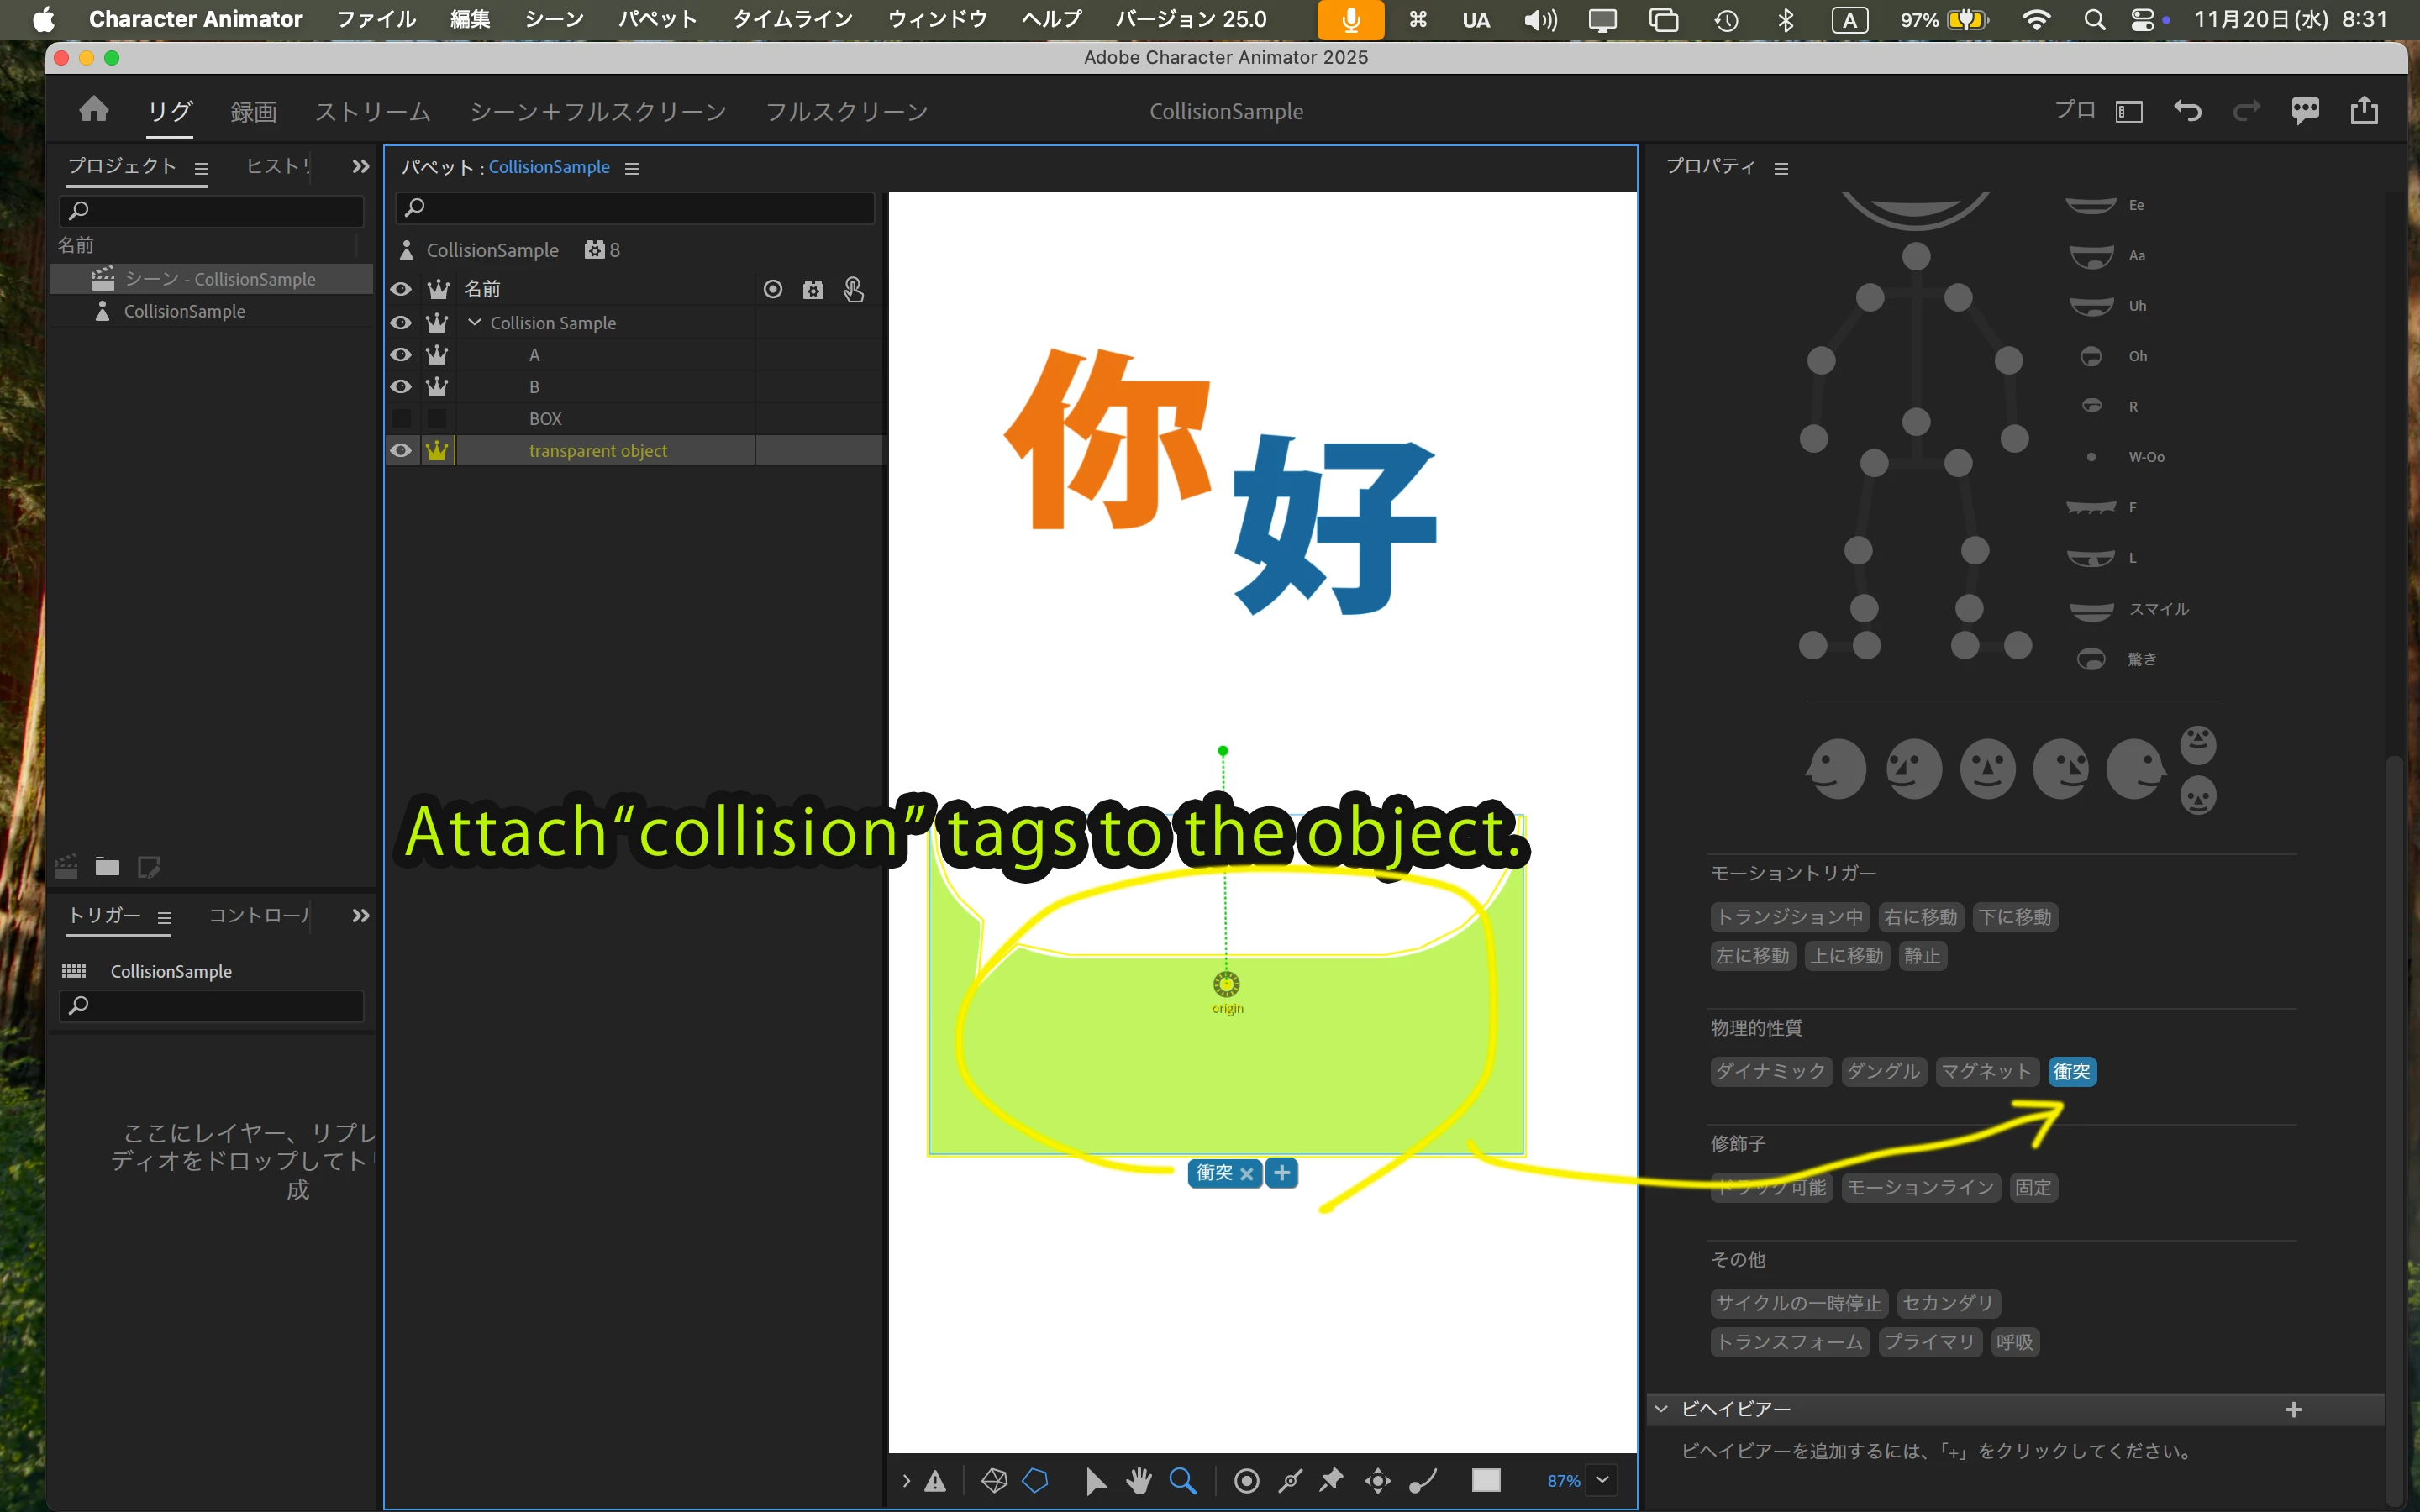Choose the Stick tool
Image resolution: width=2420 pixels, height=1512 pixels.
click(x=1290, y=1480)
